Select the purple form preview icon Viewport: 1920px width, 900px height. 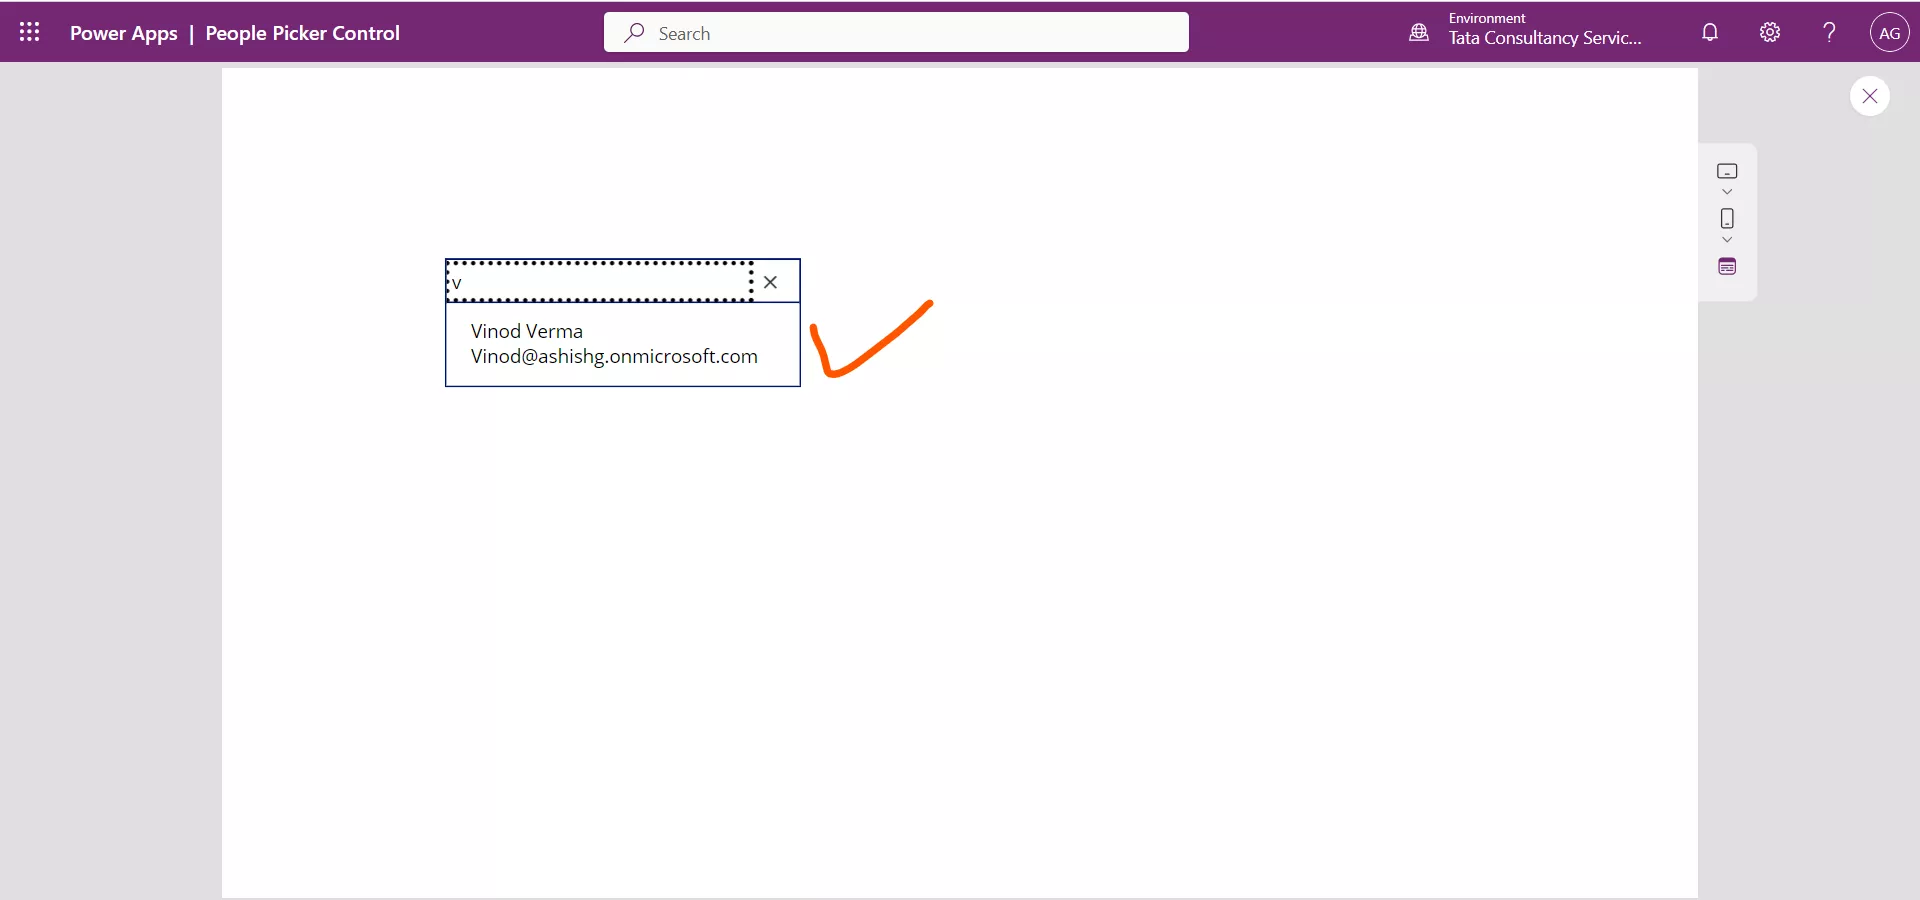tap(1727, 267)
